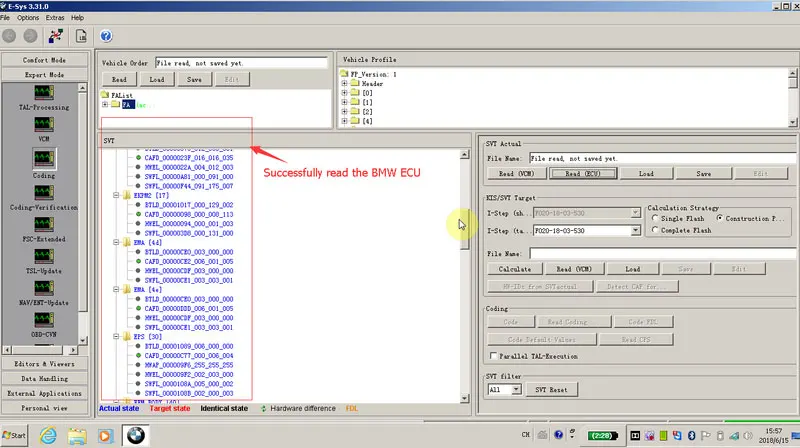The height and width of the screenshot is (448, 800).
Task: Click the BMW E-Sys taskbar icon
Action: [136, 435]
